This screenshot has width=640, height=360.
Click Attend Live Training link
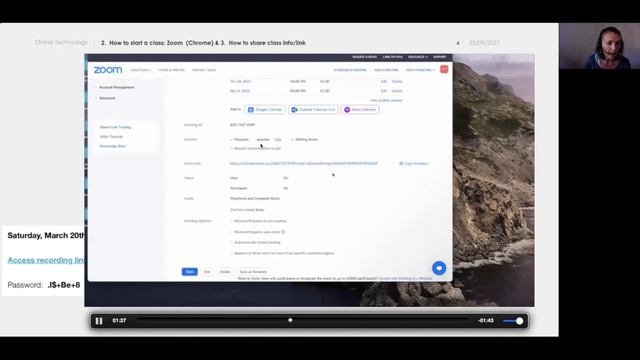[115, 127]
